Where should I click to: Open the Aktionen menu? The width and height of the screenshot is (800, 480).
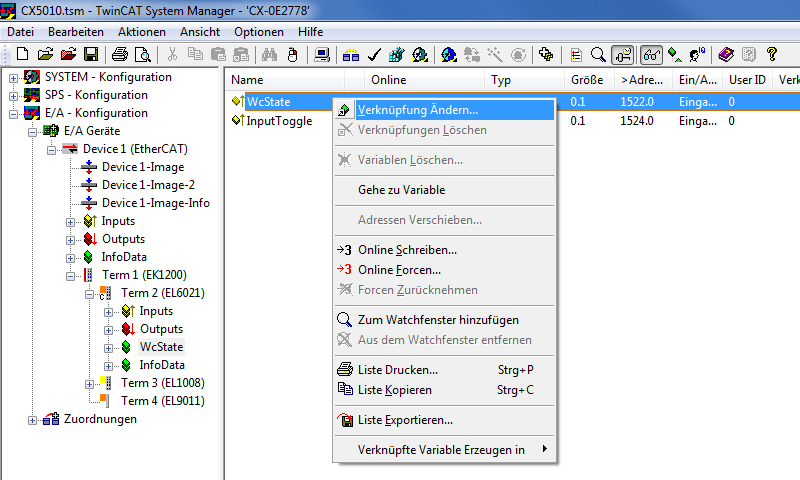click(x=142, y=32)
